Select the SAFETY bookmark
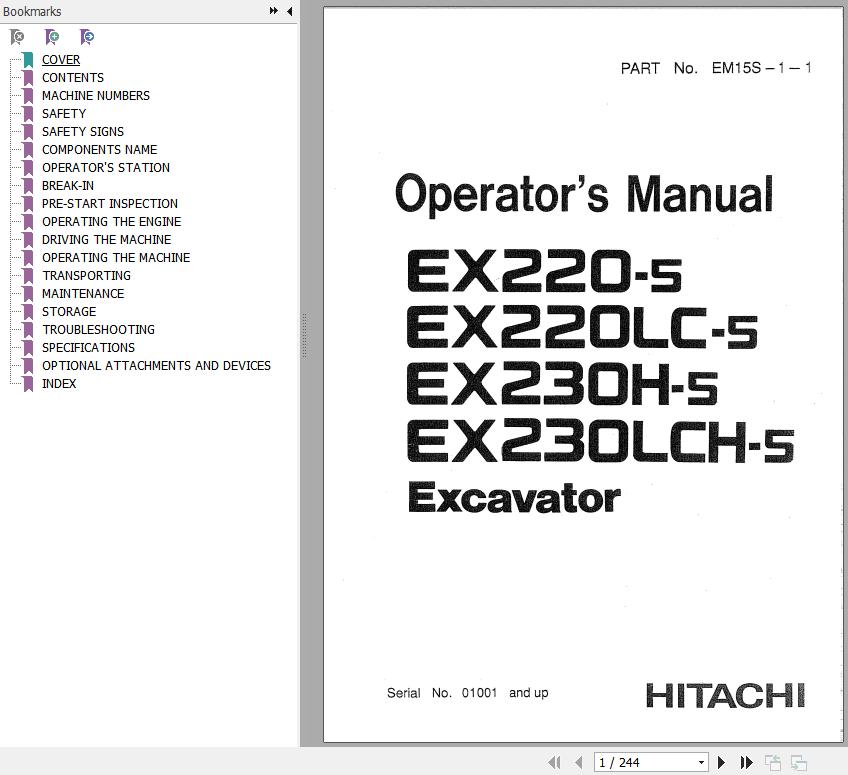 [x=64, y=114]
